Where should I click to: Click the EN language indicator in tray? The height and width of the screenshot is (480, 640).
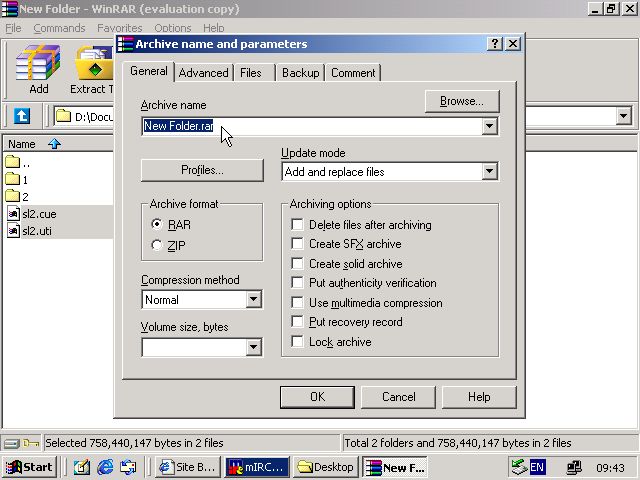click(537, 467)
